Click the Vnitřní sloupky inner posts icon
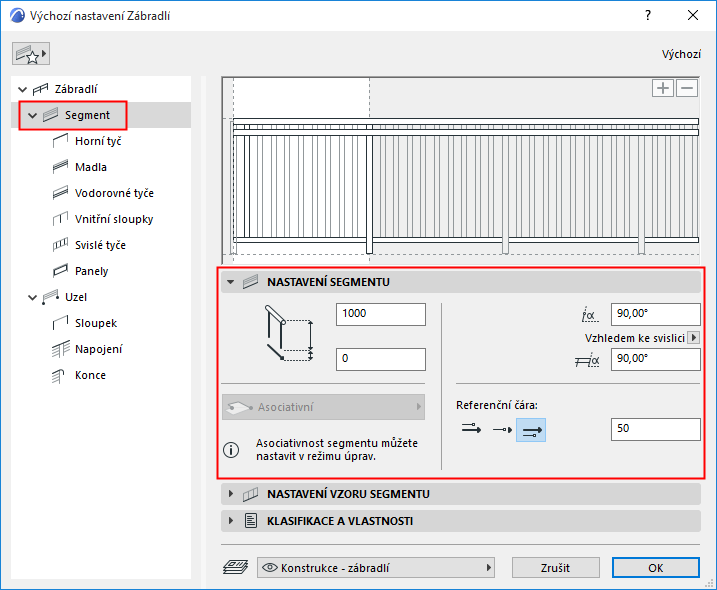The height and width of the screenshot is (590, 717). point(60,219)
